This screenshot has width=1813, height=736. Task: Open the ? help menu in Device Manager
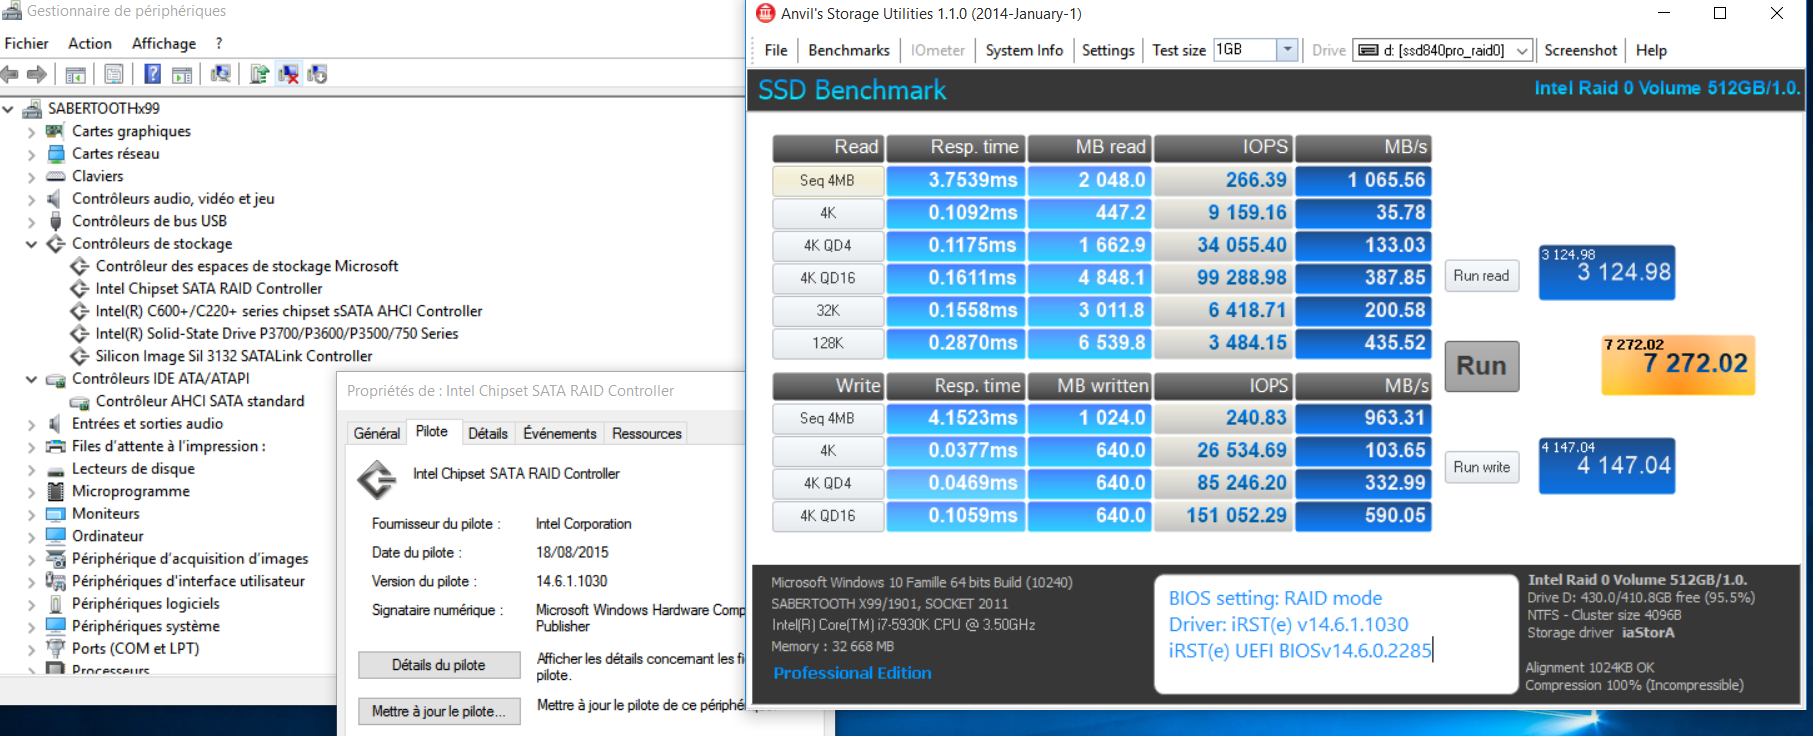tap(219, 43)
